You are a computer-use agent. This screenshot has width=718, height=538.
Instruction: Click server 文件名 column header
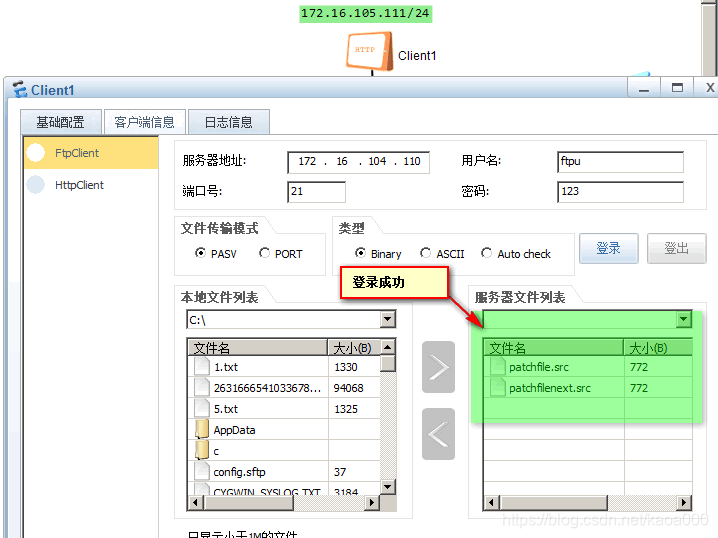[554, 348]
